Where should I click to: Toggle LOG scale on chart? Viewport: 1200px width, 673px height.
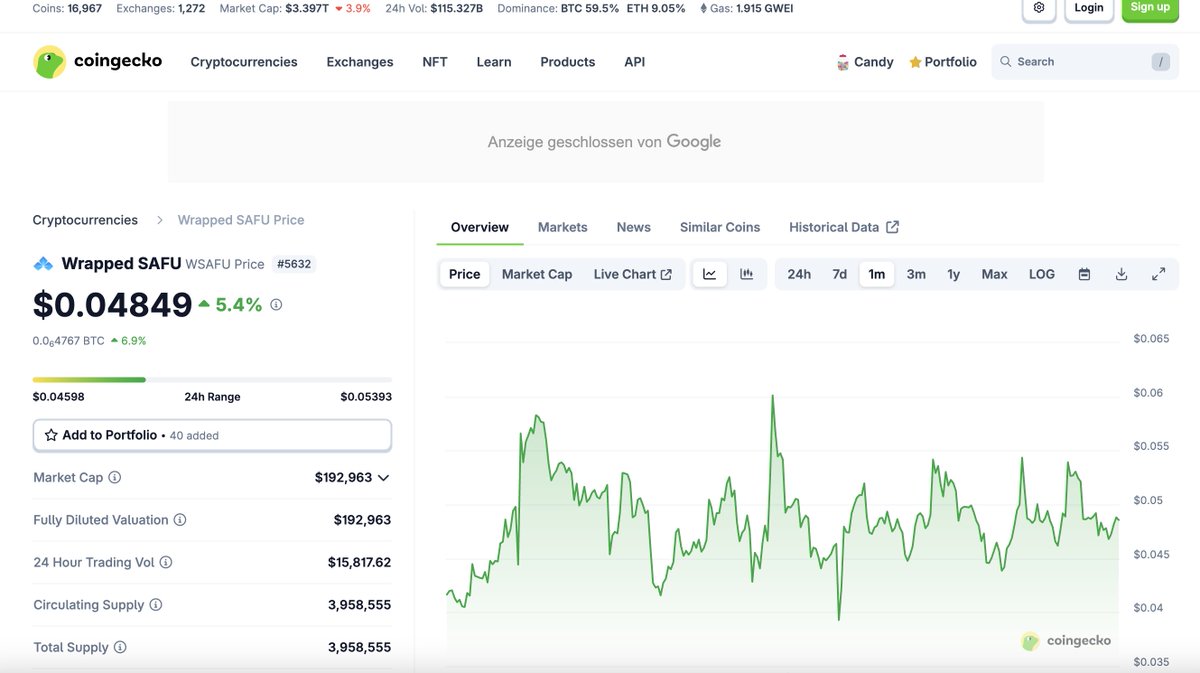(1042, 274)
